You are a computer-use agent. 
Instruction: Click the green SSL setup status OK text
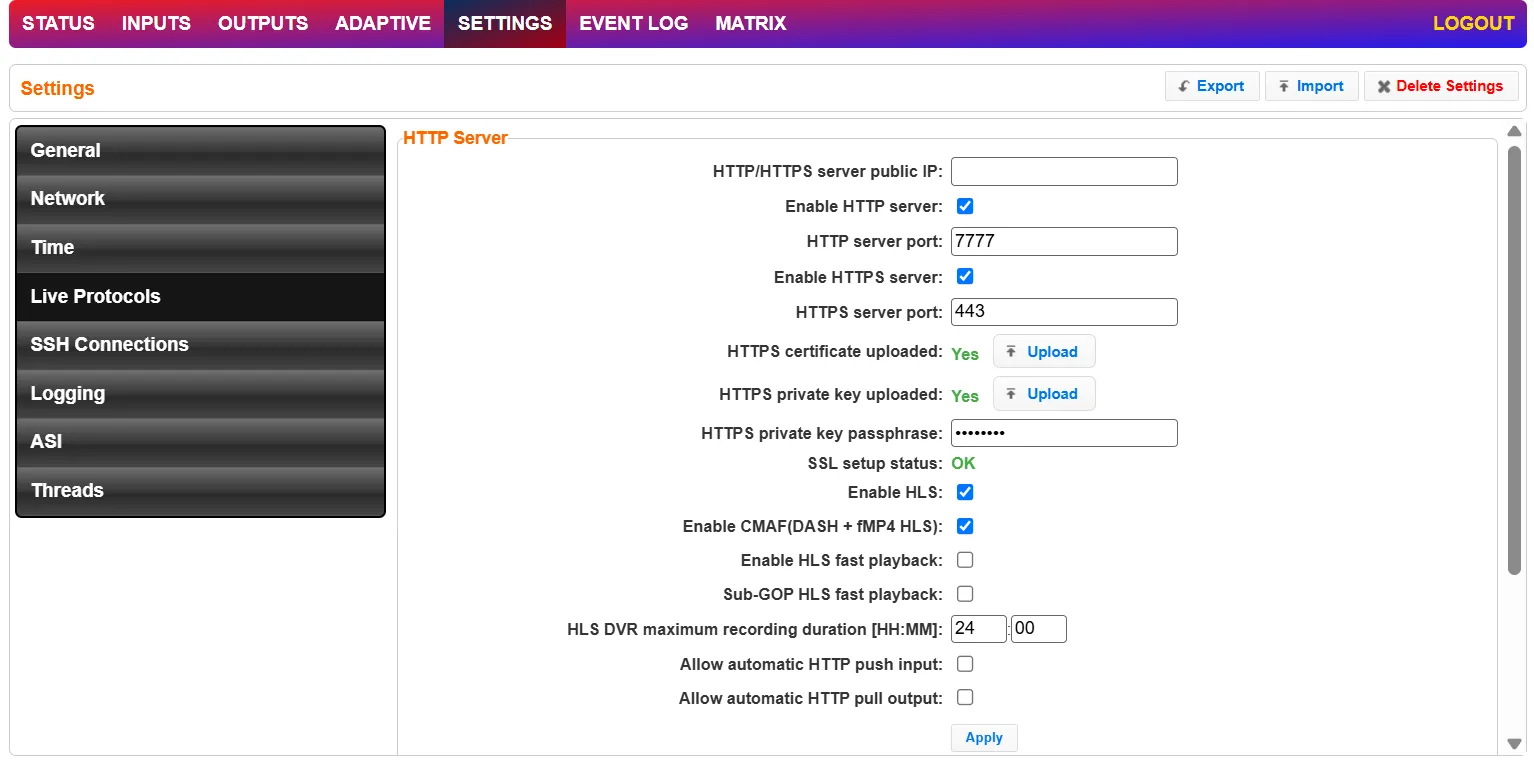963,464
